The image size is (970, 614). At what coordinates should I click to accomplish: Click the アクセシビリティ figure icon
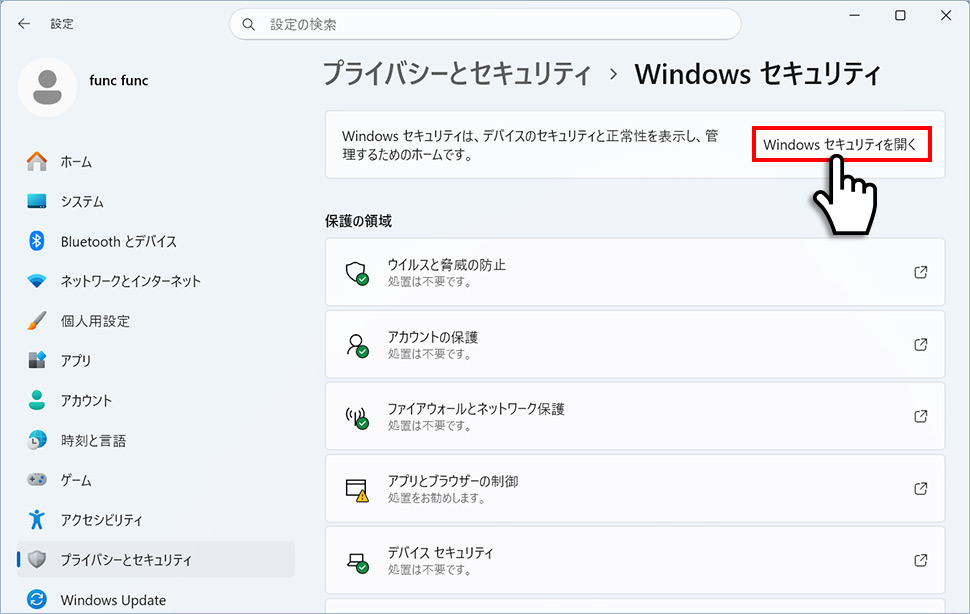coord(37,519)
